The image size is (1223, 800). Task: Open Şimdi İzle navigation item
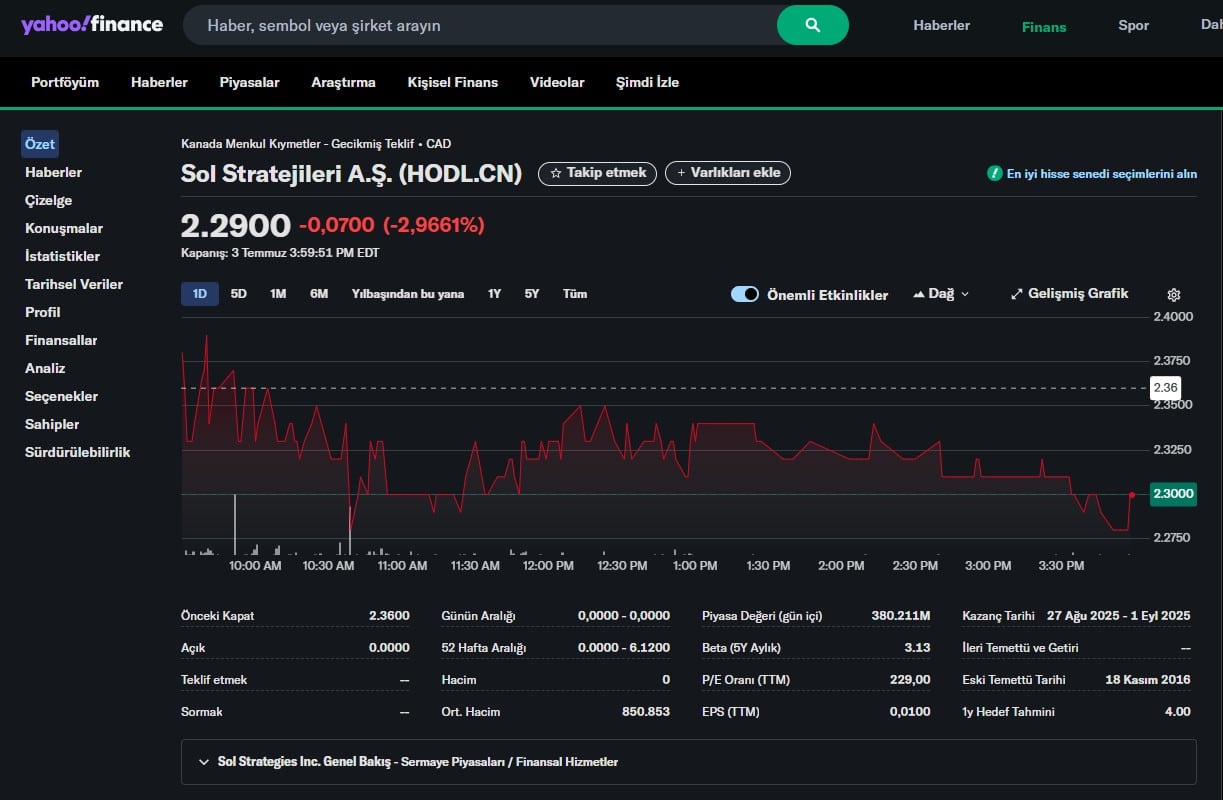647,82
